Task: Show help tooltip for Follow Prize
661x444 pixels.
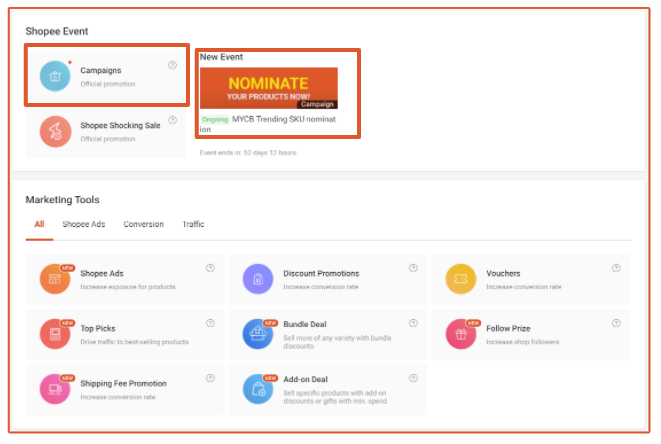Action: pyautogui.click(x=616, y=323)
